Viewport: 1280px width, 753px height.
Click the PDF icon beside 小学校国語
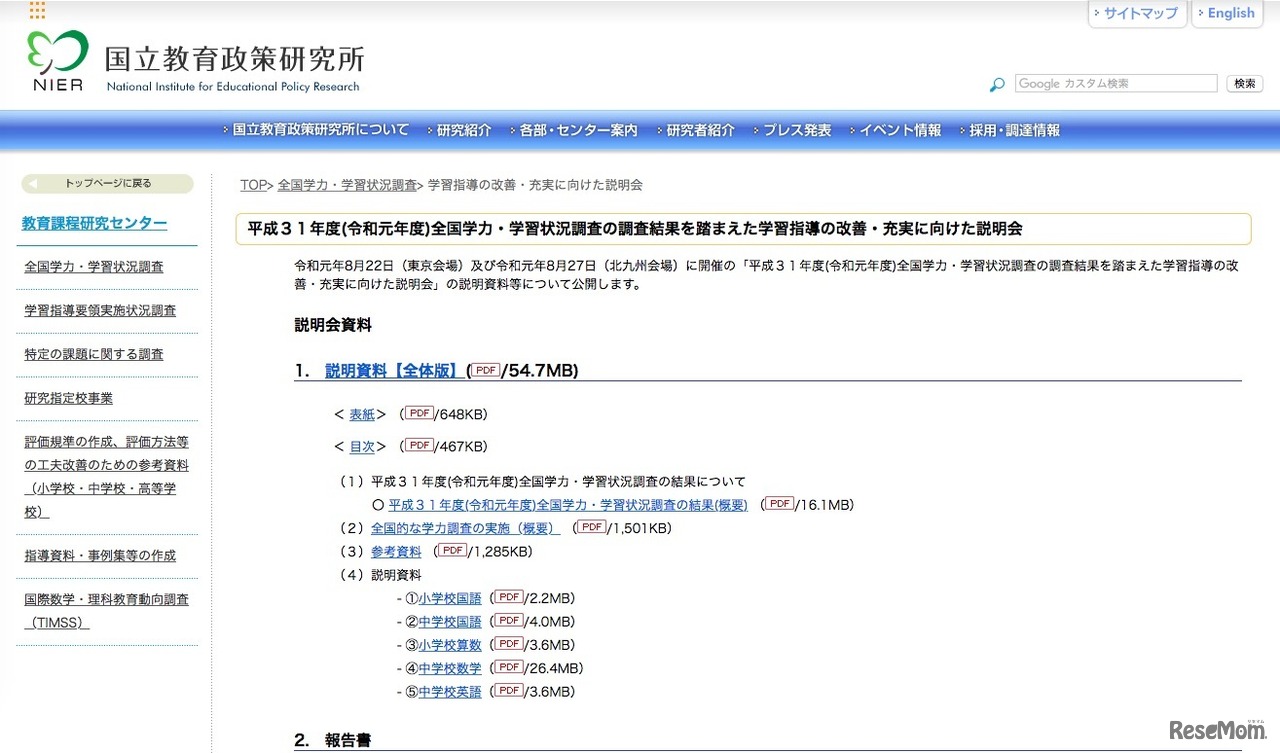[x=510, y=598]
